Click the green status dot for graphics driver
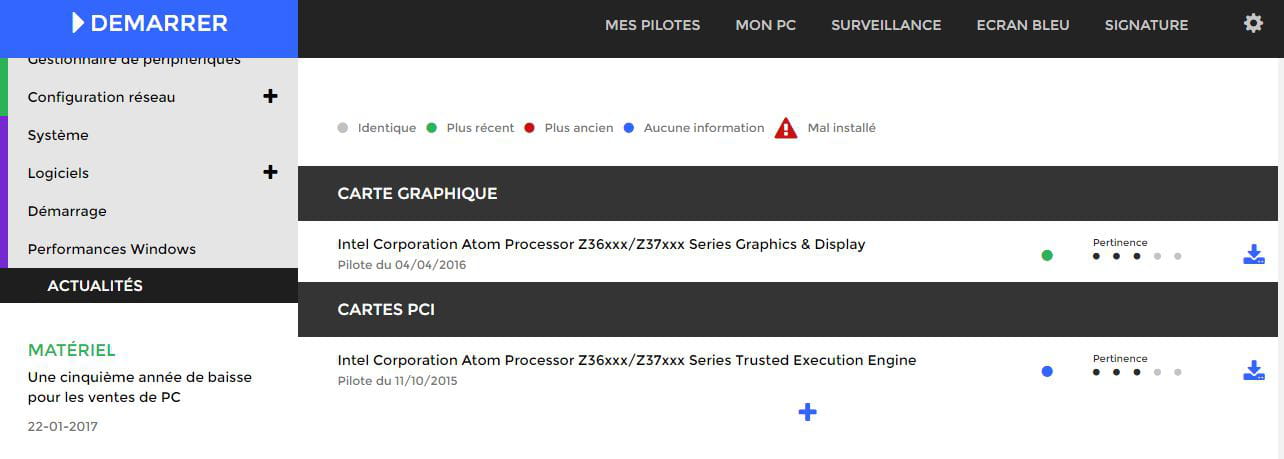The height and width of the screenshot is (459, 1284). [x=1047, y=255]
